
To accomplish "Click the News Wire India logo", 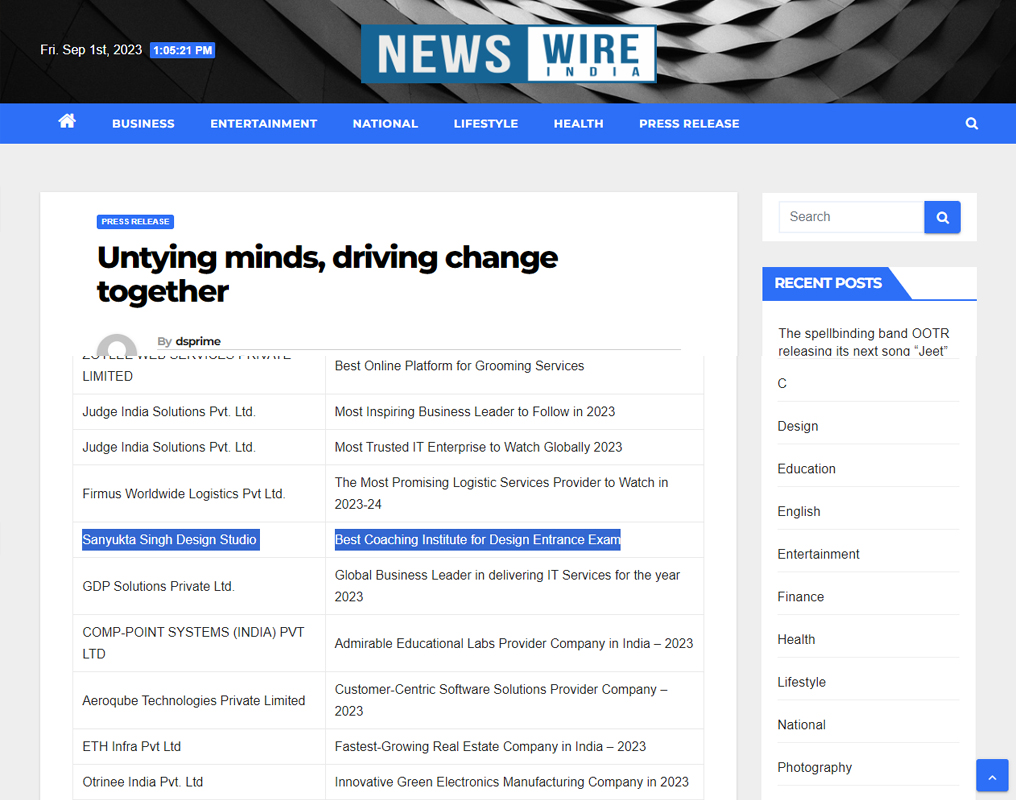I will click(509, 54).
